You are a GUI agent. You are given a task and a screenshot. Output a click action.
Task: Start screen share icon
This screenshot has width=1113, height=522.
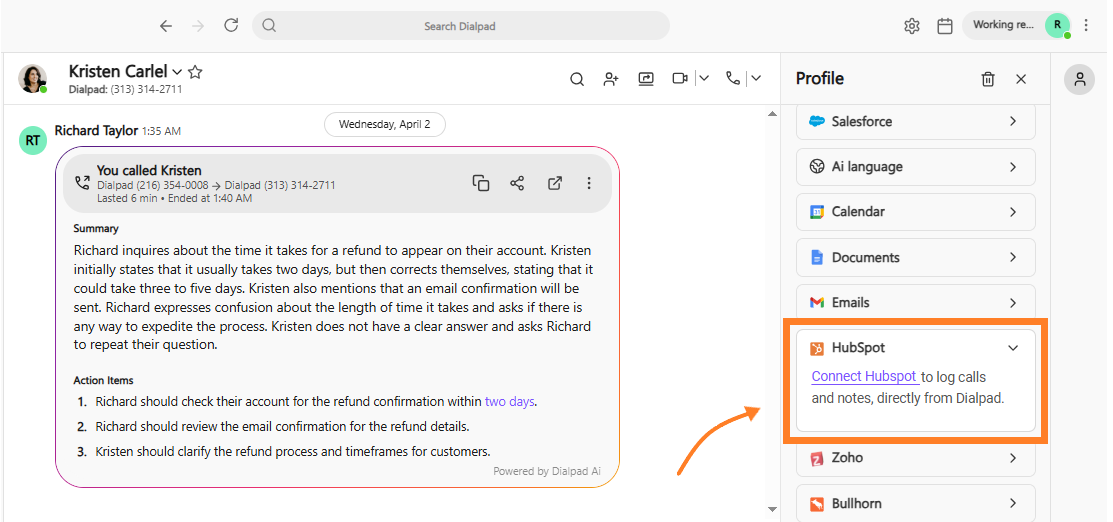pyautogui.click(x=645, y=79)
